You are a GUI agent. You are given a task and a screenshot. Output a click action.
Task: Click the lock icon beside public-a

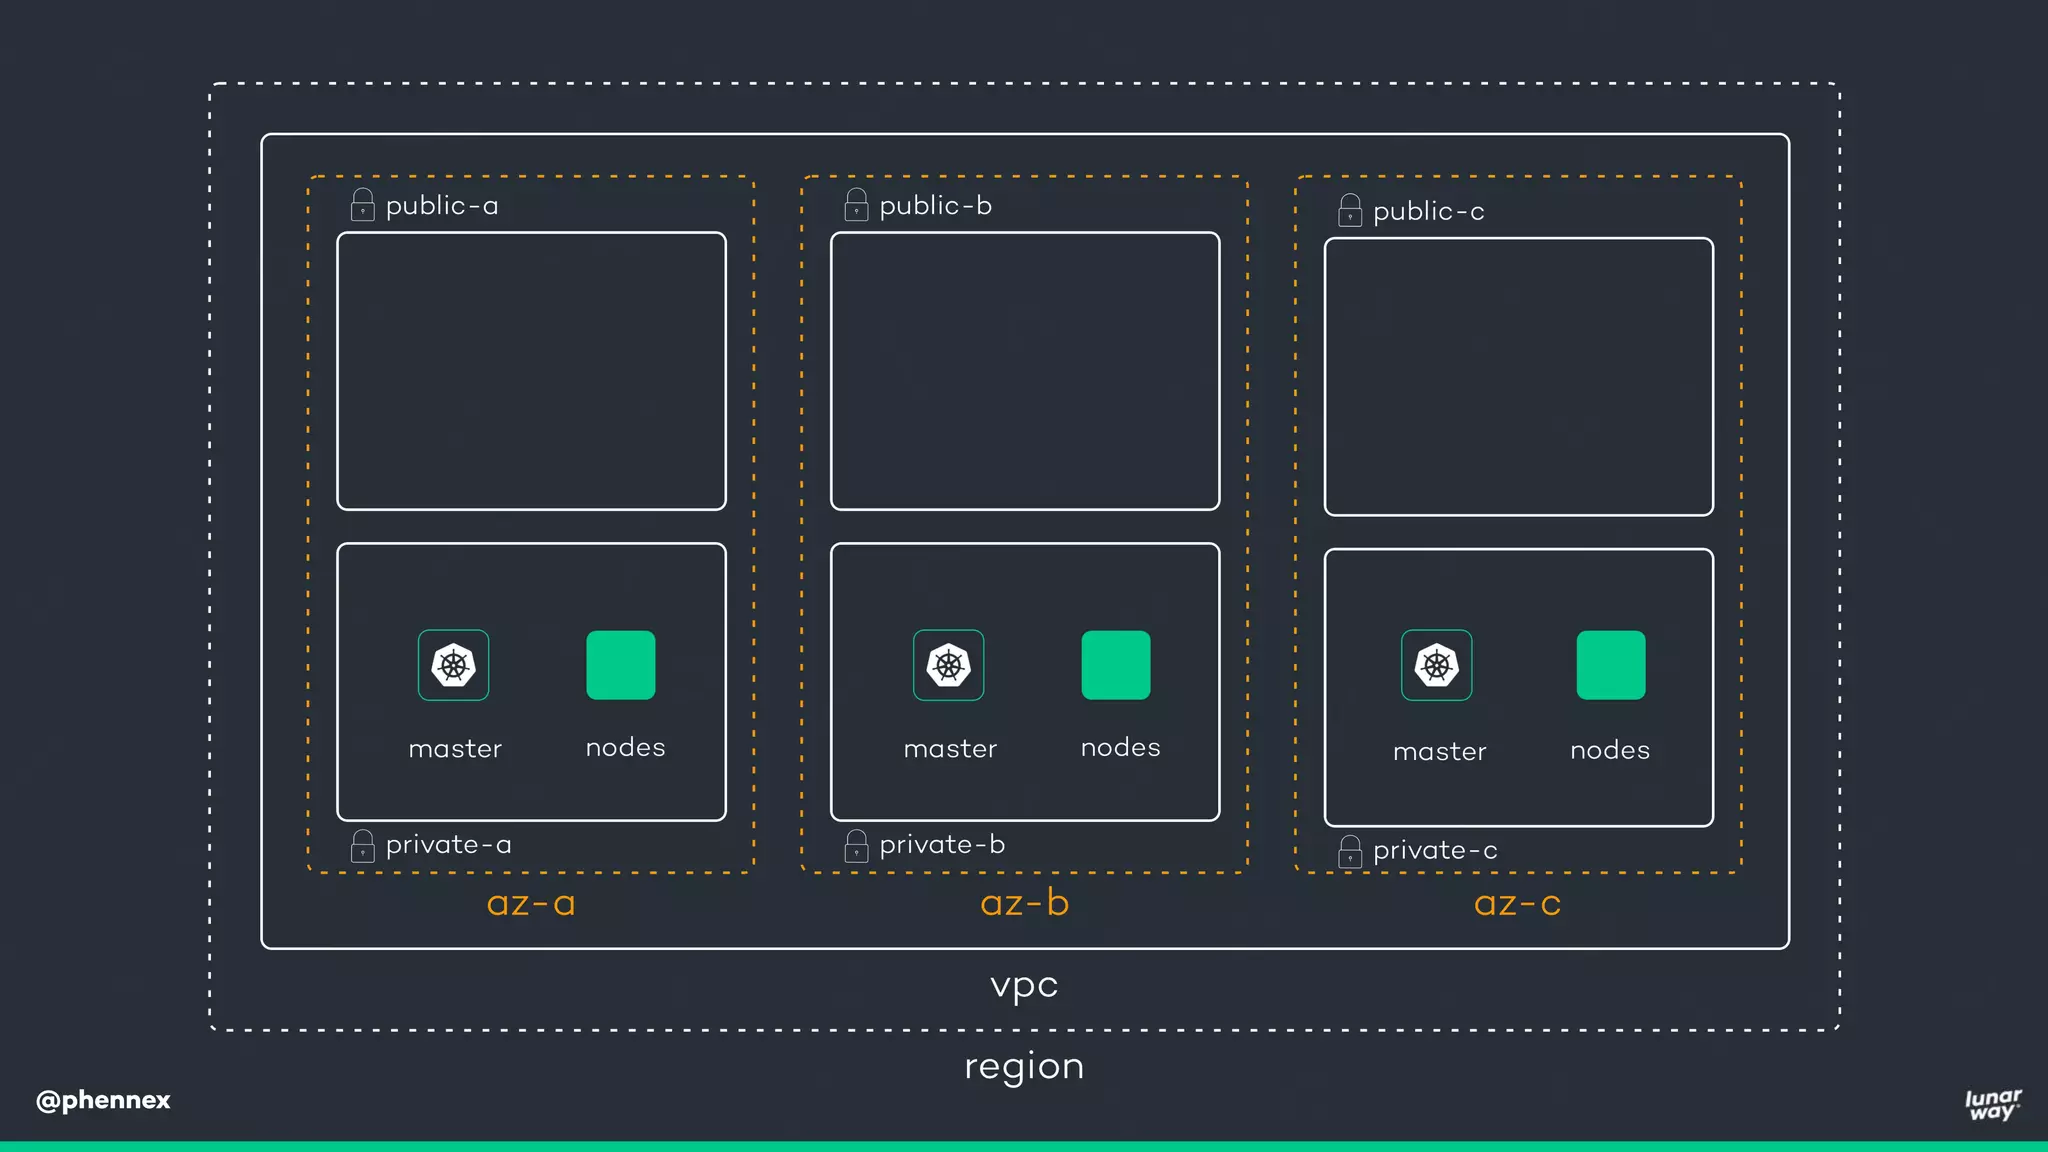(x=362, y=205)
